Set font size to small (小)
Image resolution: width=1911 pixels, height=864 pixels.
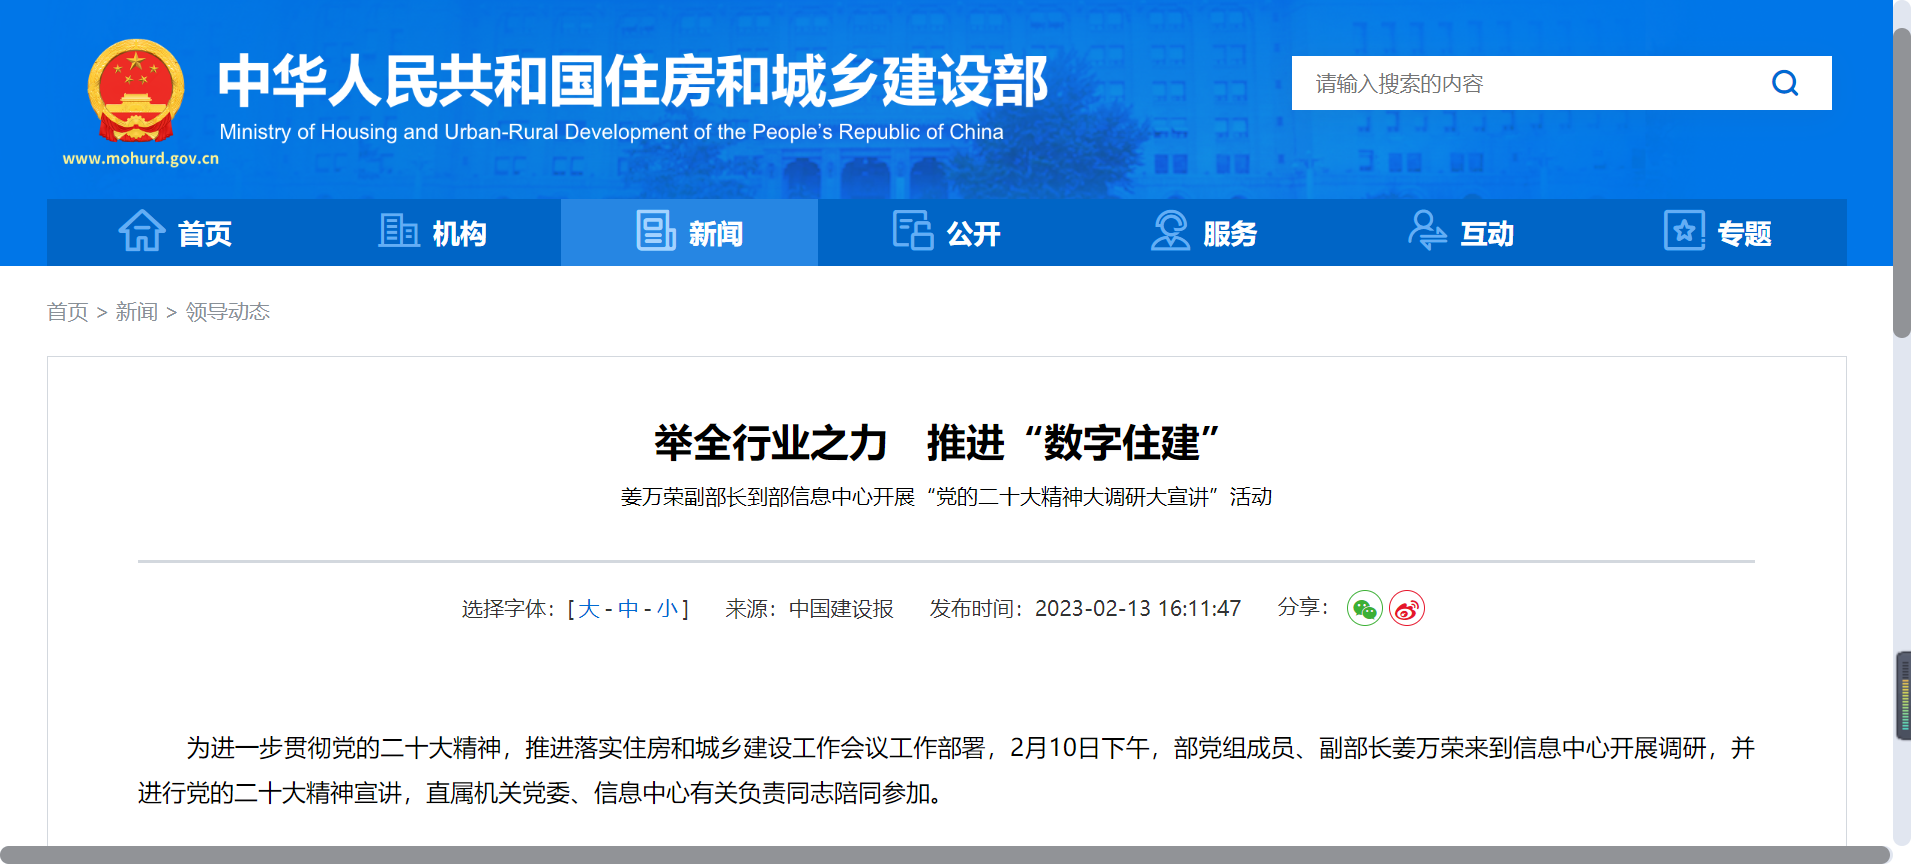point(667,609)
